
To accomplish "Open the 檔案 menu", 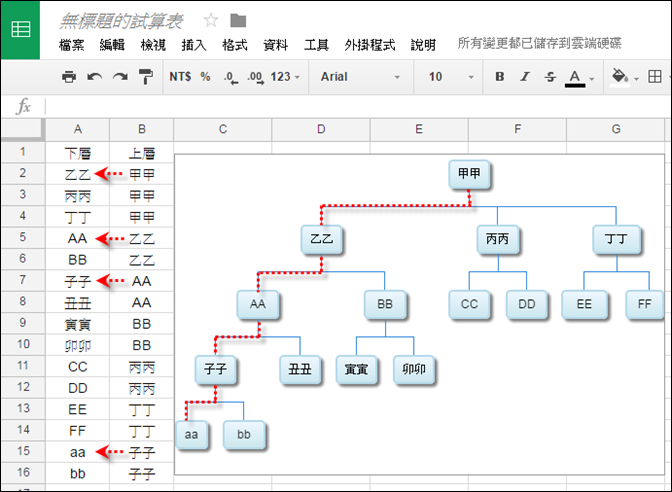I will [x=72, y=45].
